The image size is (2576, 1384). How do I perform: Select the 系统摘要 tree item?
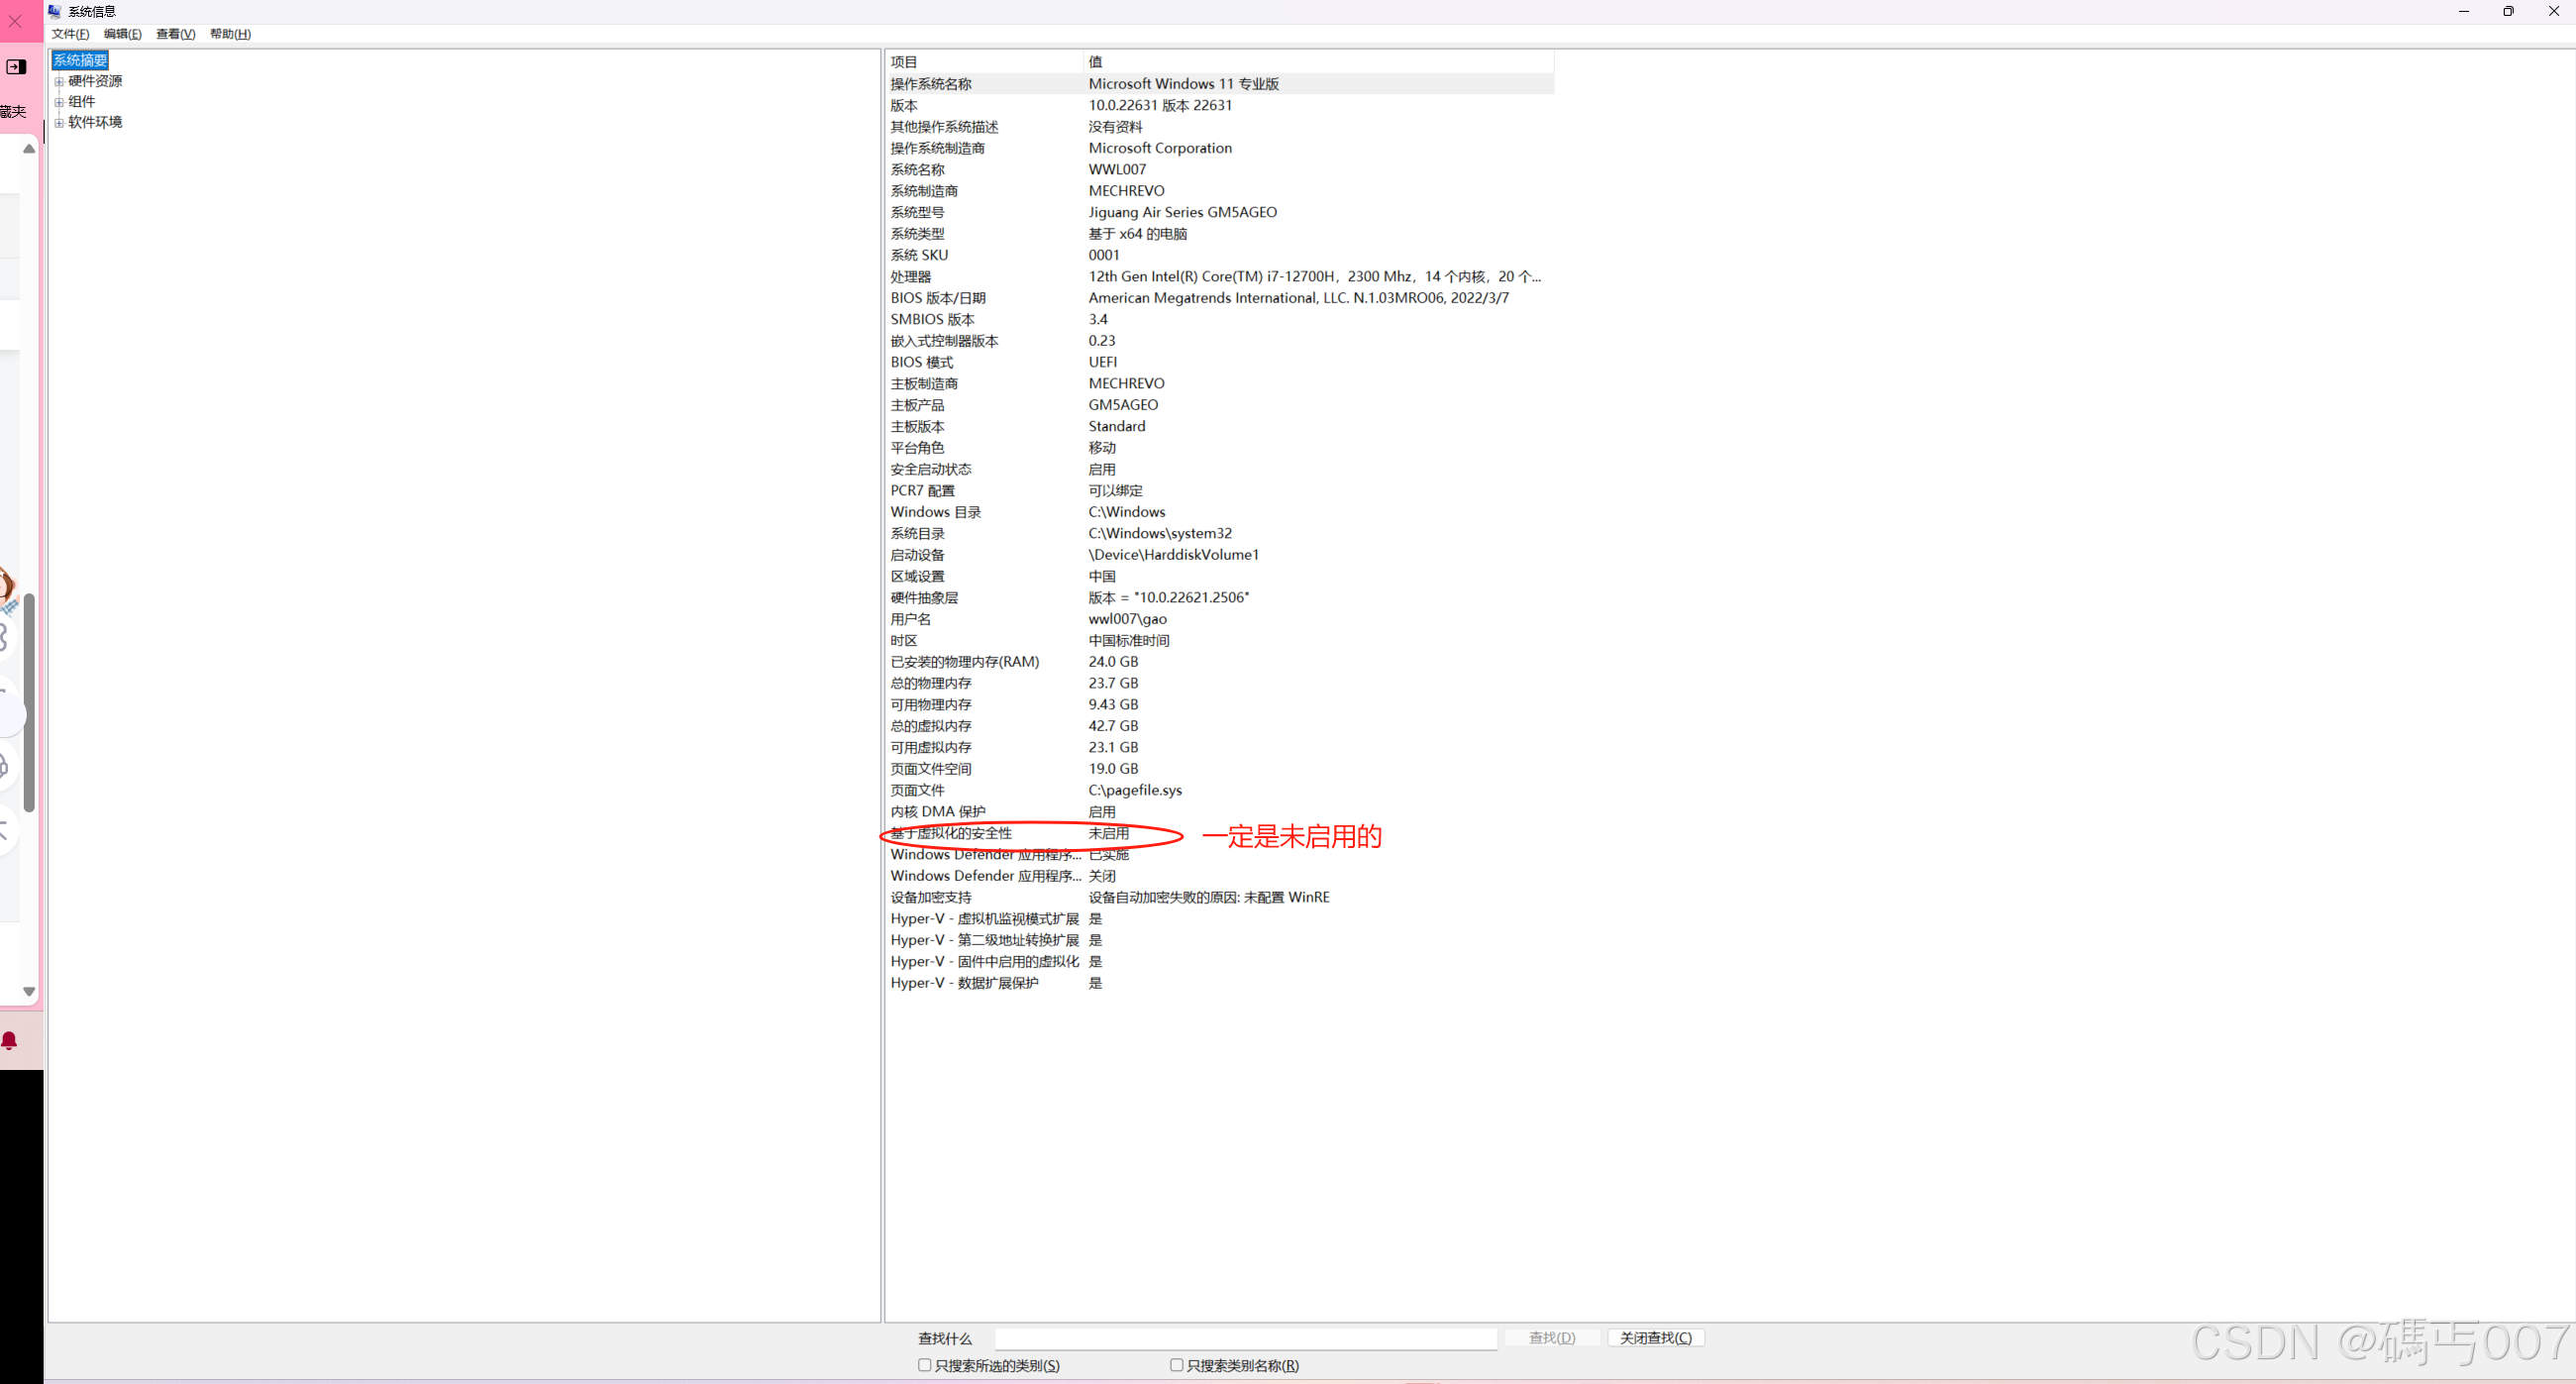(80, 61)
